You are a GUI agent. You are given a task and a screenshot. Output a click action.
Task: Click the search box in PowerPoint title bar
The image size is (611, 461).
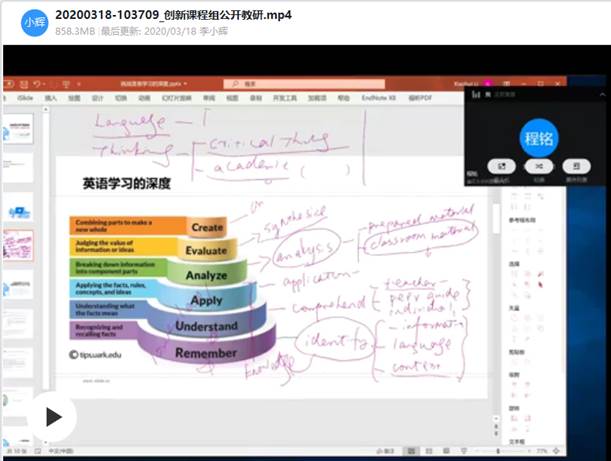tap(265, 83)
